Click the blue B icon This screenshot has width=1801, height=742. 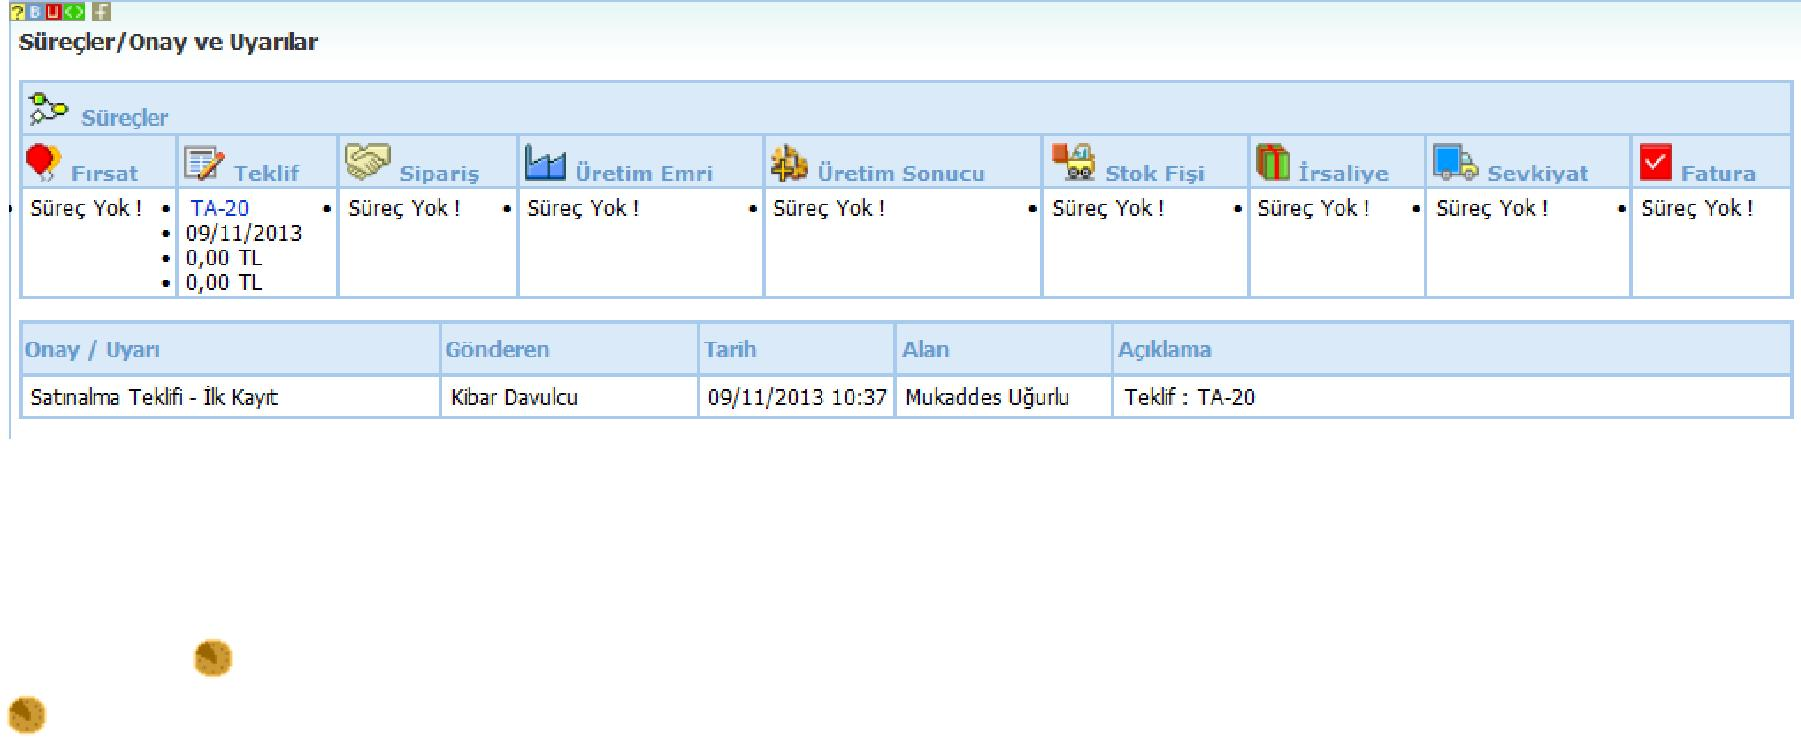[x=35, y=12]
